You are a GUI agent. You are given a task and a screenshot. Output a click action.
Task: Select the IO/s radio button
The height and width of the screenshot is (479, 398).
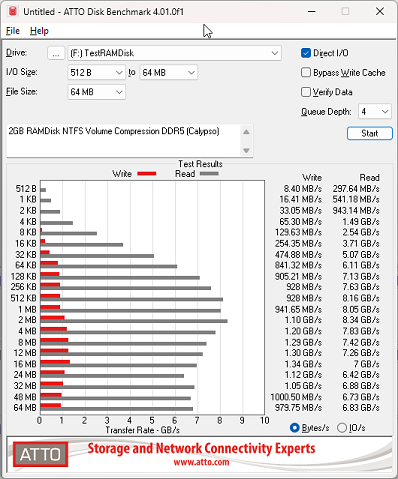342,428
